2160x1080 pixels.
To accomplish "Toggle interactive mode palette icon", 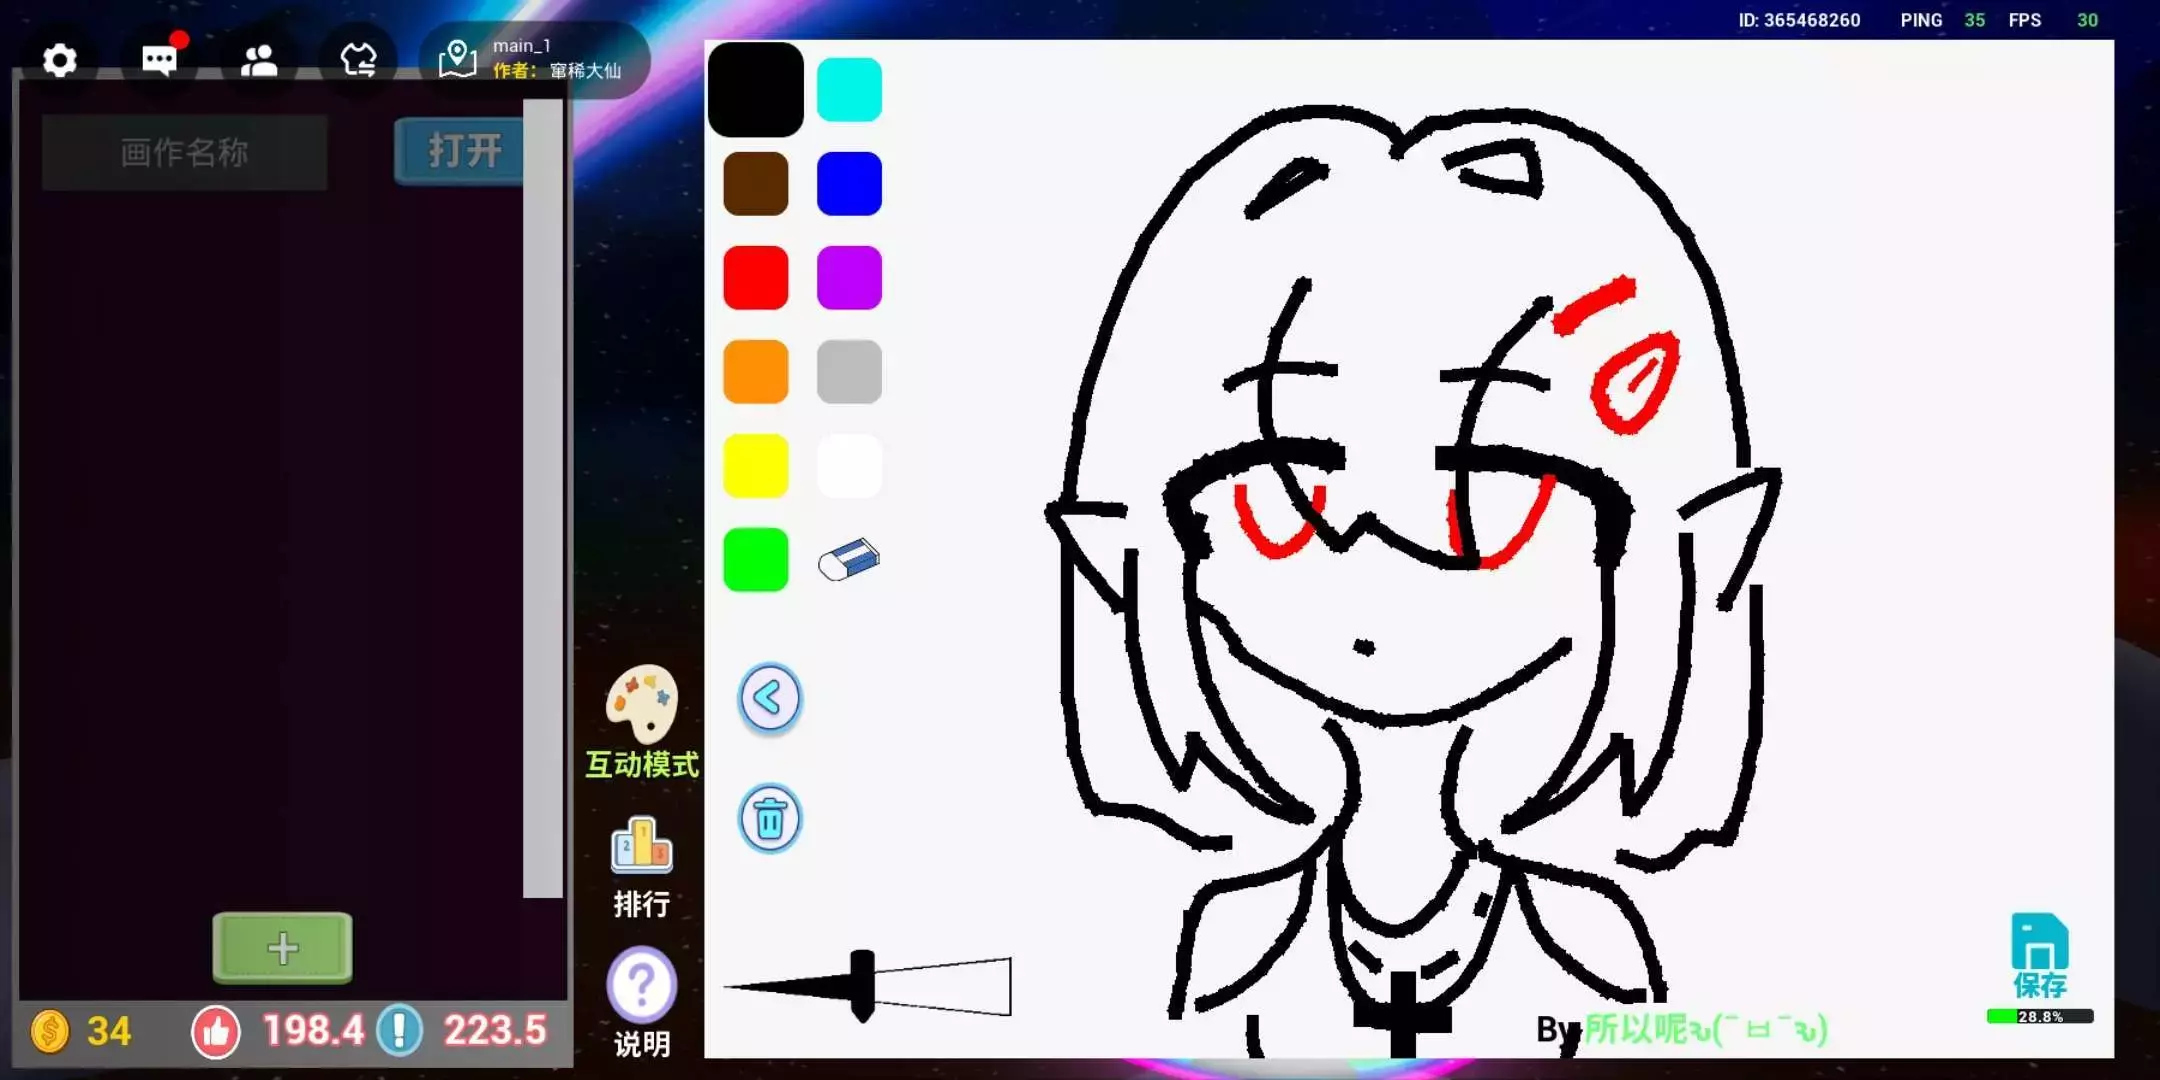I will tap(642, 706).
